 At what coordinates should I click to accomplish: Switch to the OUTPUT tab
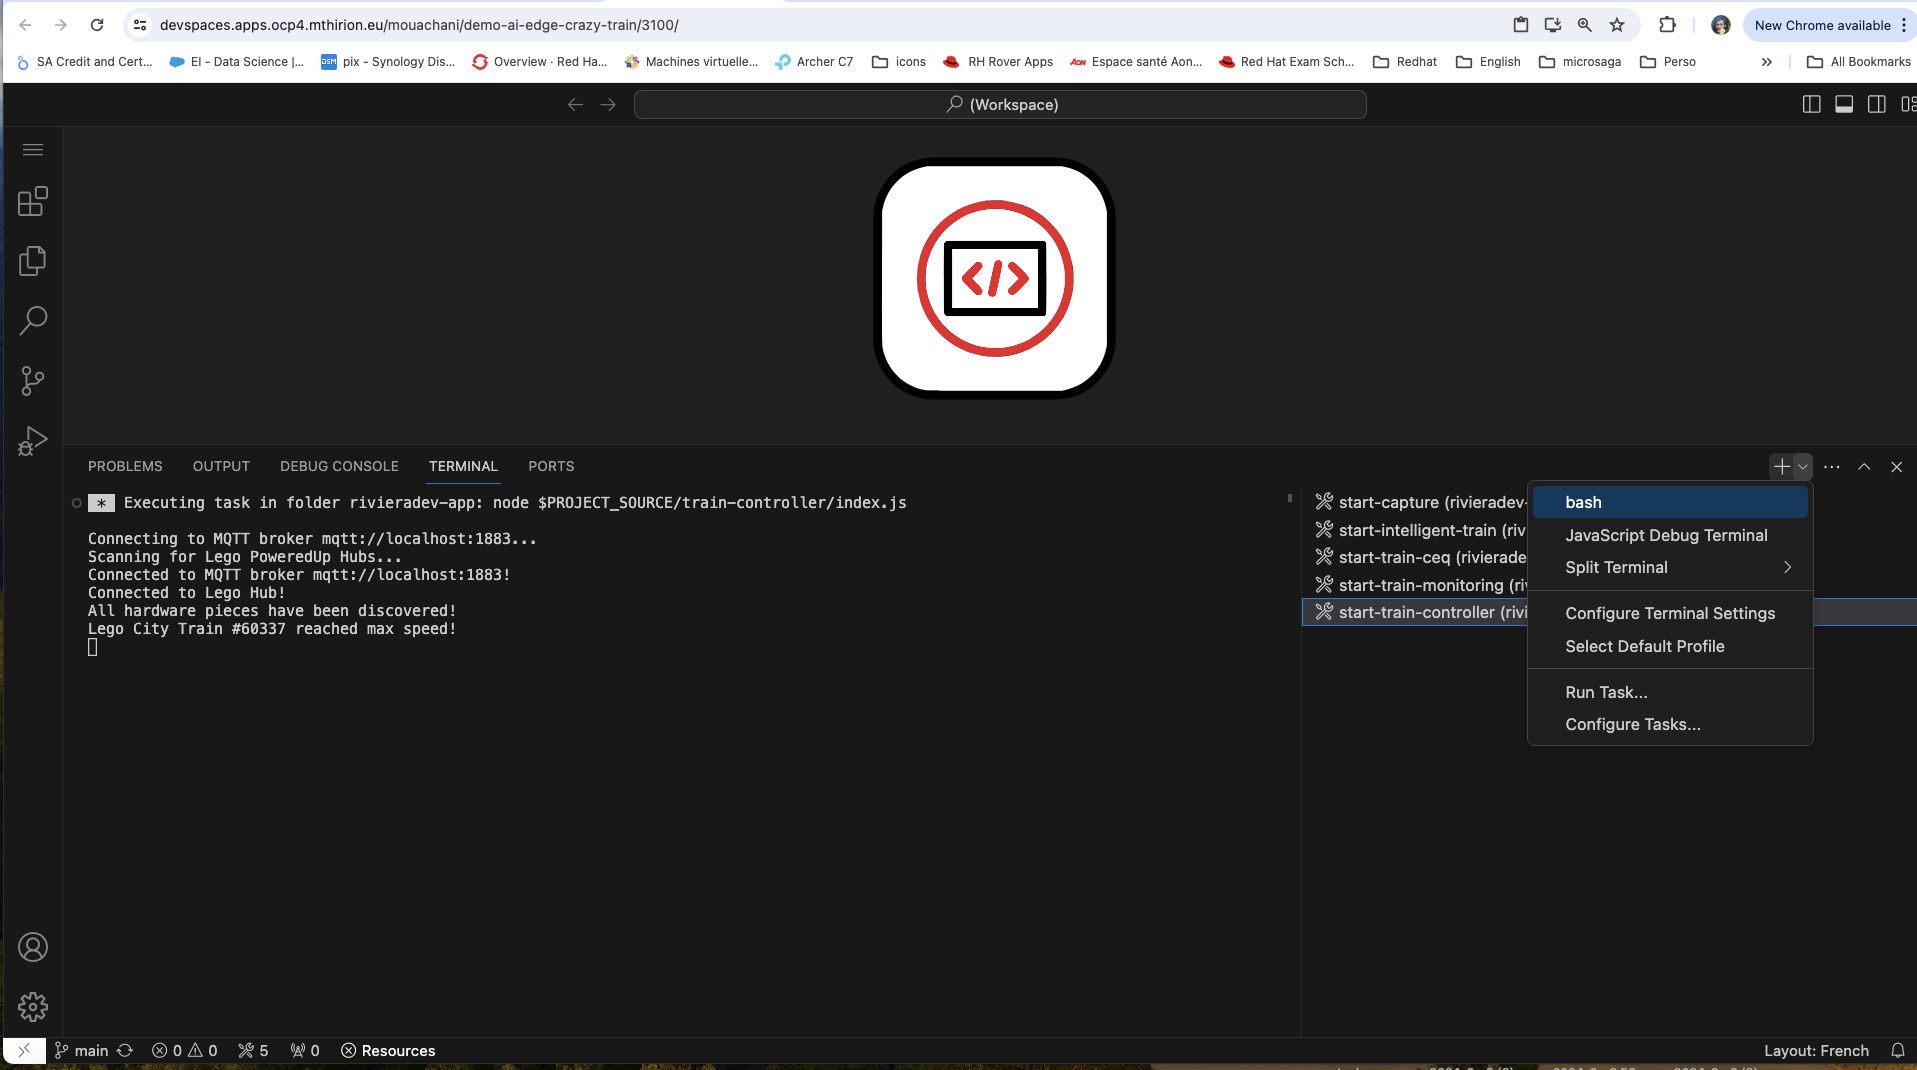coord(221,466)
